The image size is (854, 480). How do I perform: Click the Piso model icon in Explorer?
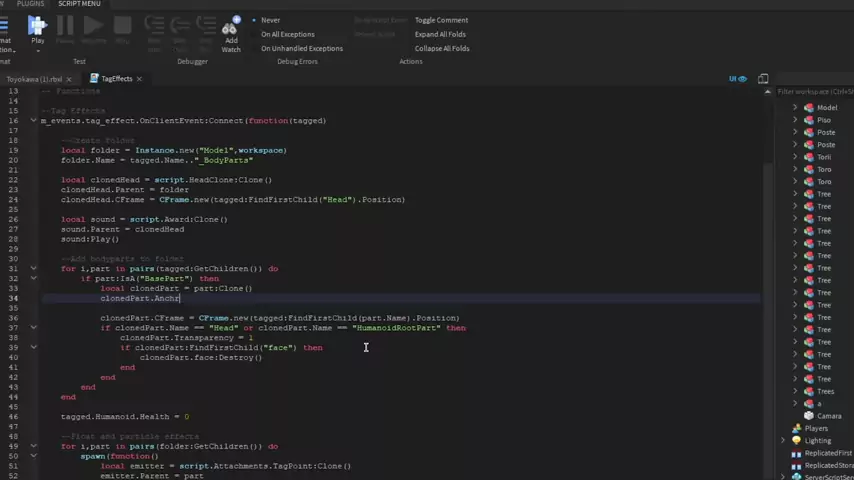tap(808, 120)
